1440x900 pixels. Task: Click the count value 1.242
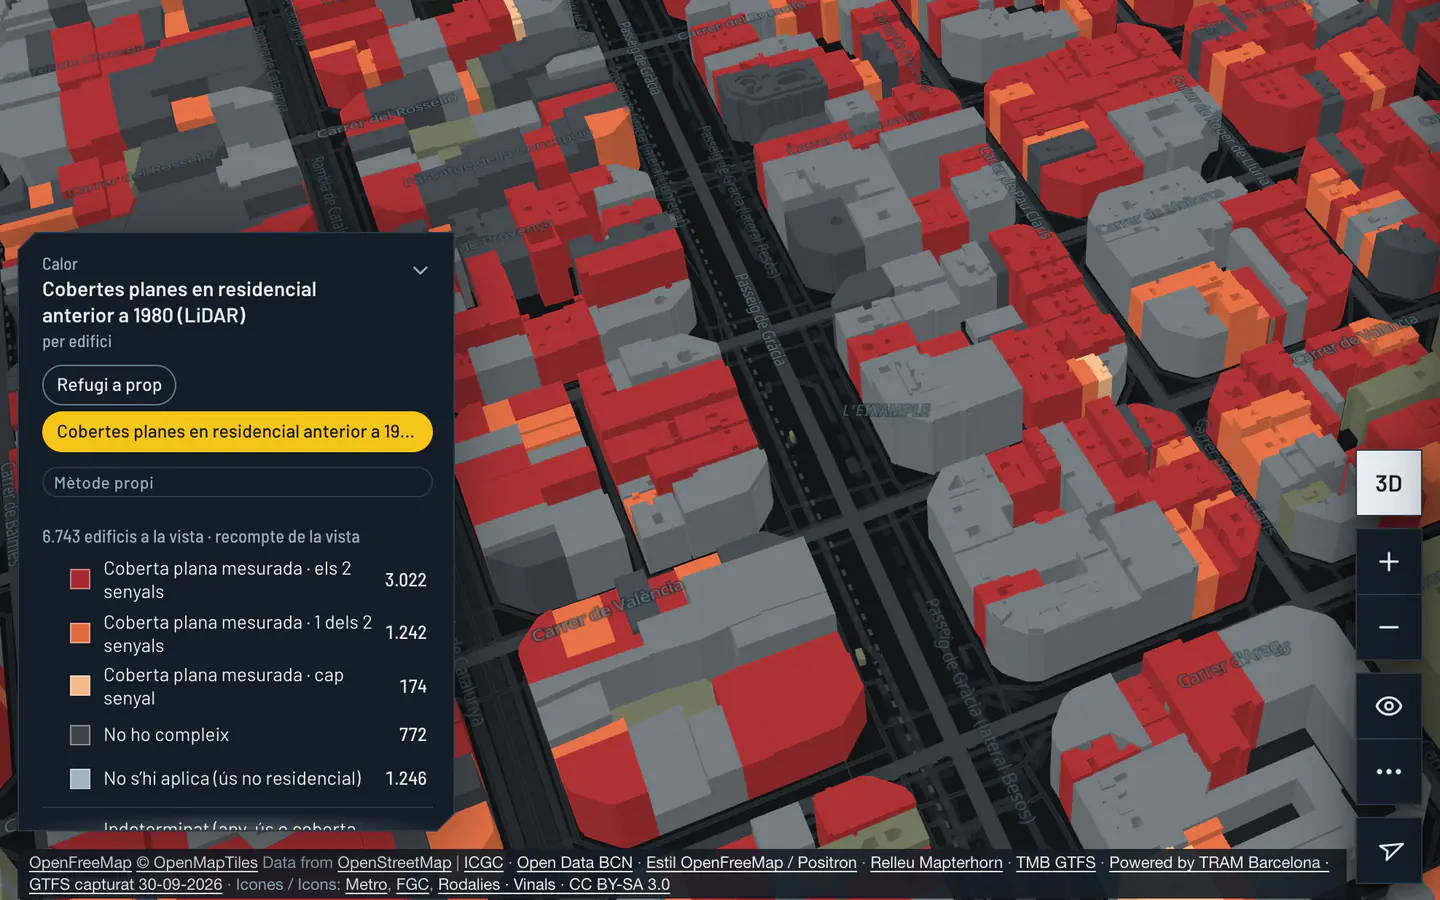pos(406,633)
